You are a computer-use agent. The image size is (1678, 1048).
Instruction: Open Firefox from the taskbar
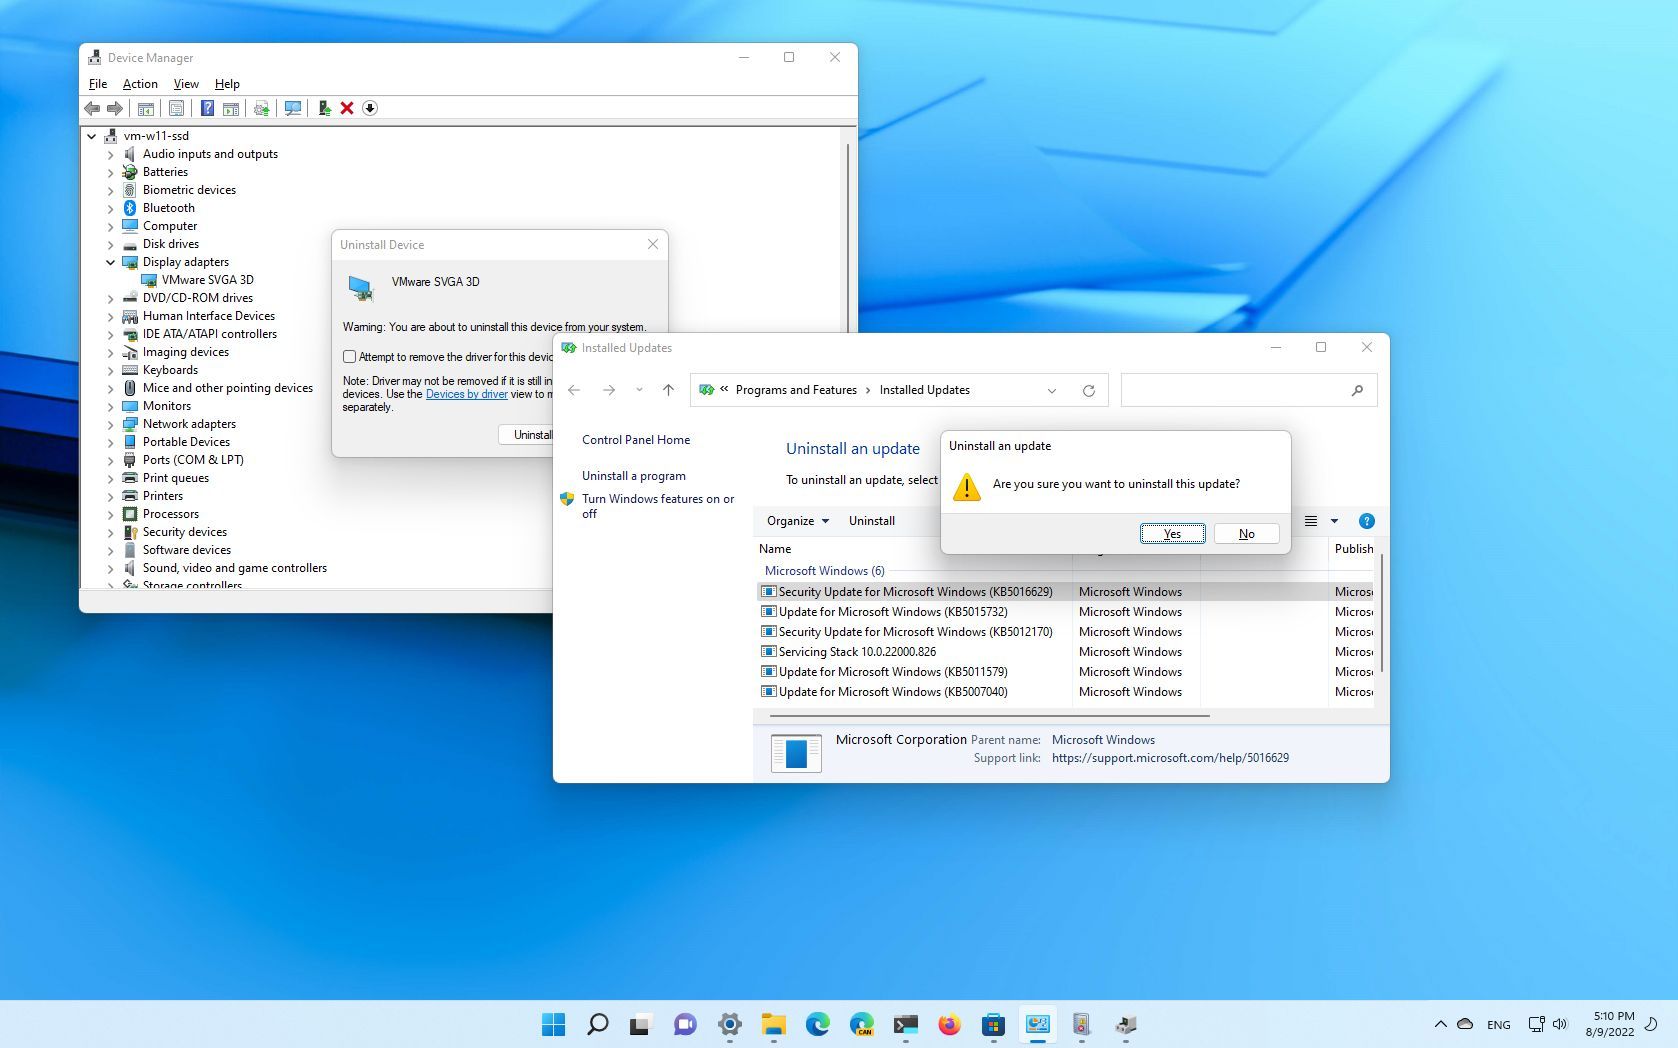click(x=948, y=1025)
